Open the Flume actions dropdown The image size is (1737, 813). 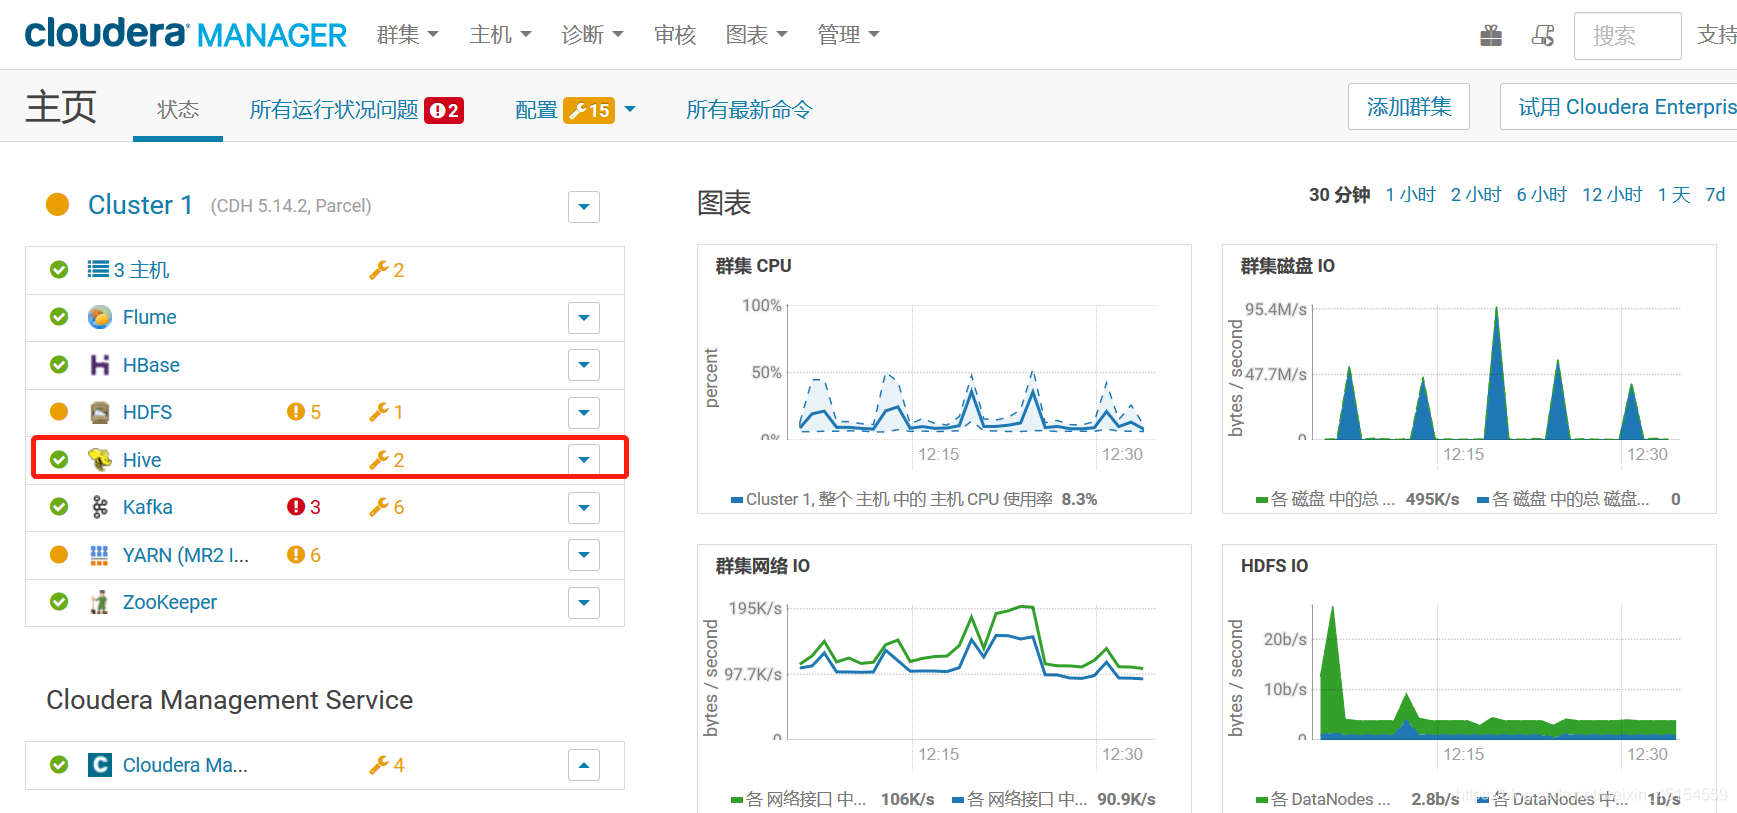584,318
